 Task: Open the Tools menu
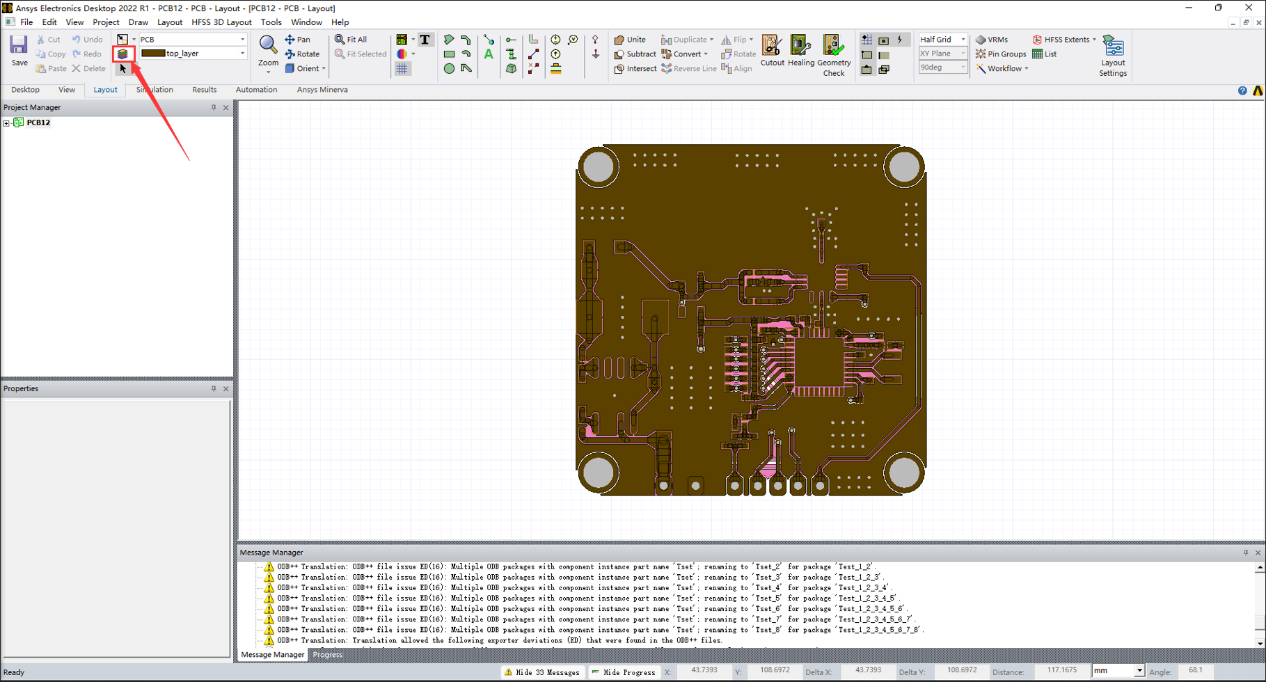tap(271, 22)
